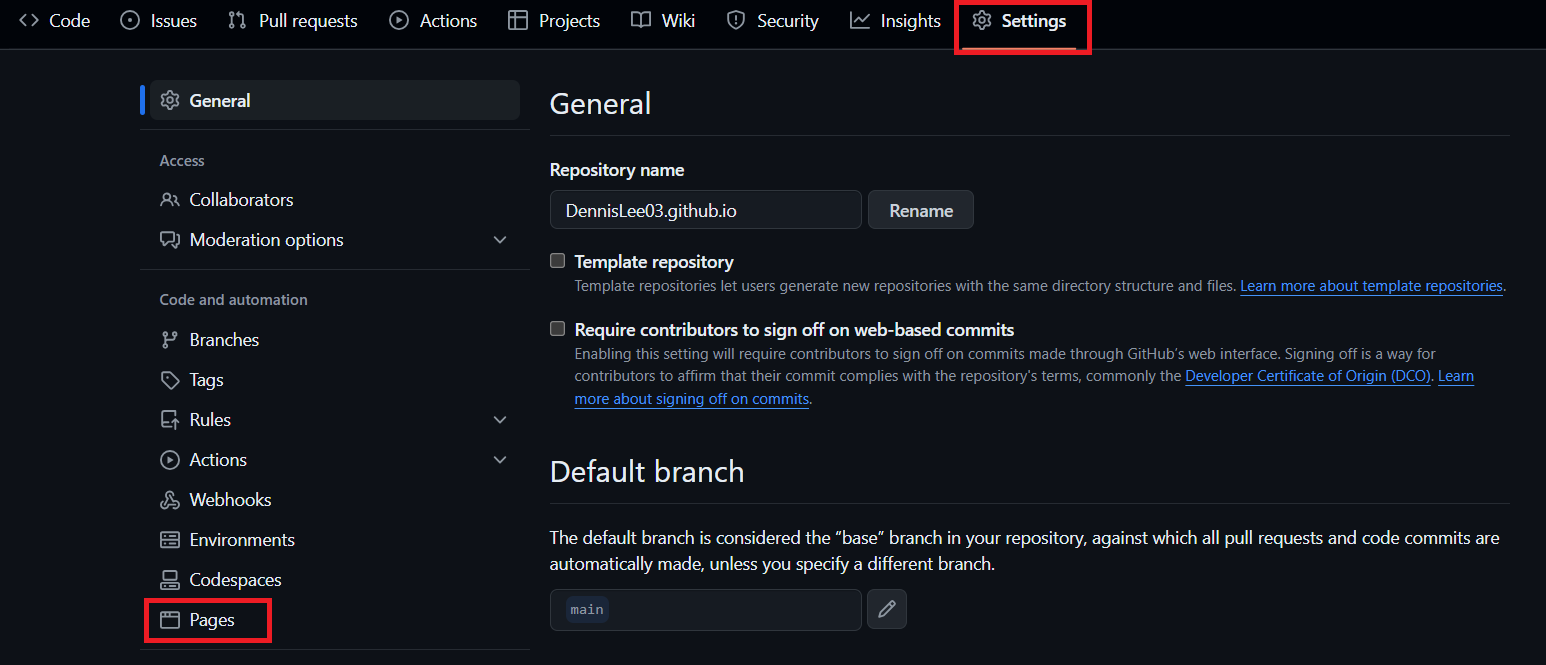Open the Security tab
The image size is (1546, 665).
coord(772,21)
